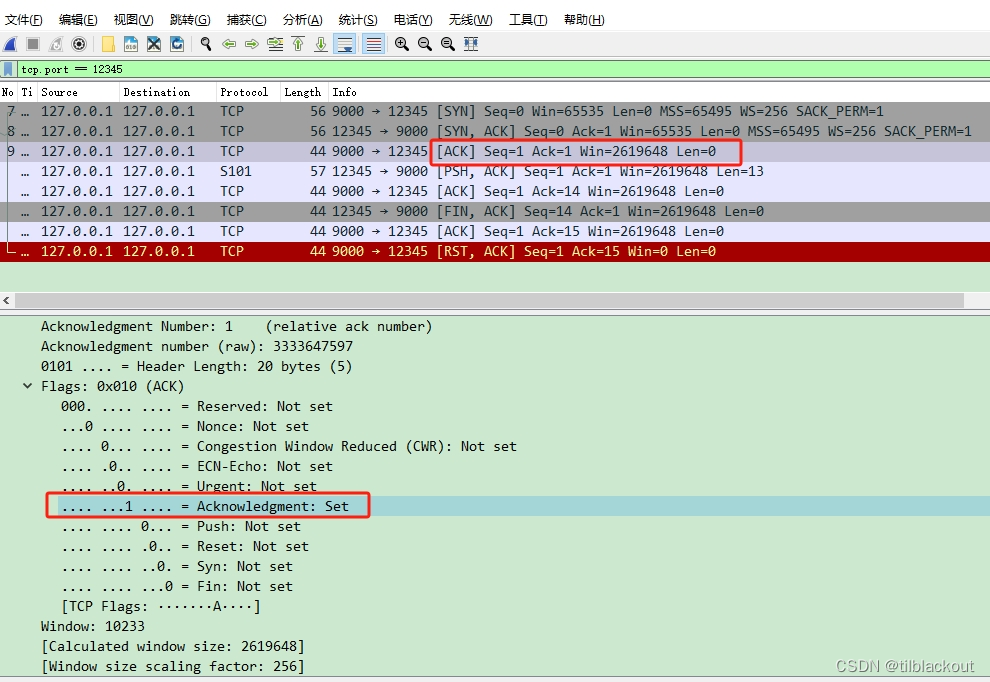Open the 文件(F) menu
The width and height of the screenshot is (990, 682).
[x=23, y=20]
